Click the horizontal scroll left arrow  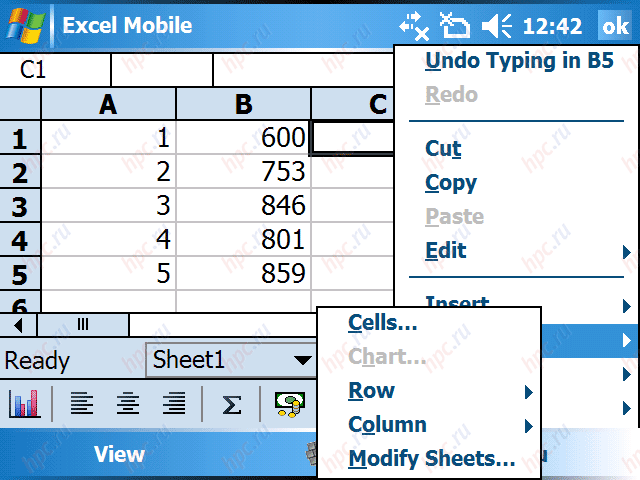18,325
